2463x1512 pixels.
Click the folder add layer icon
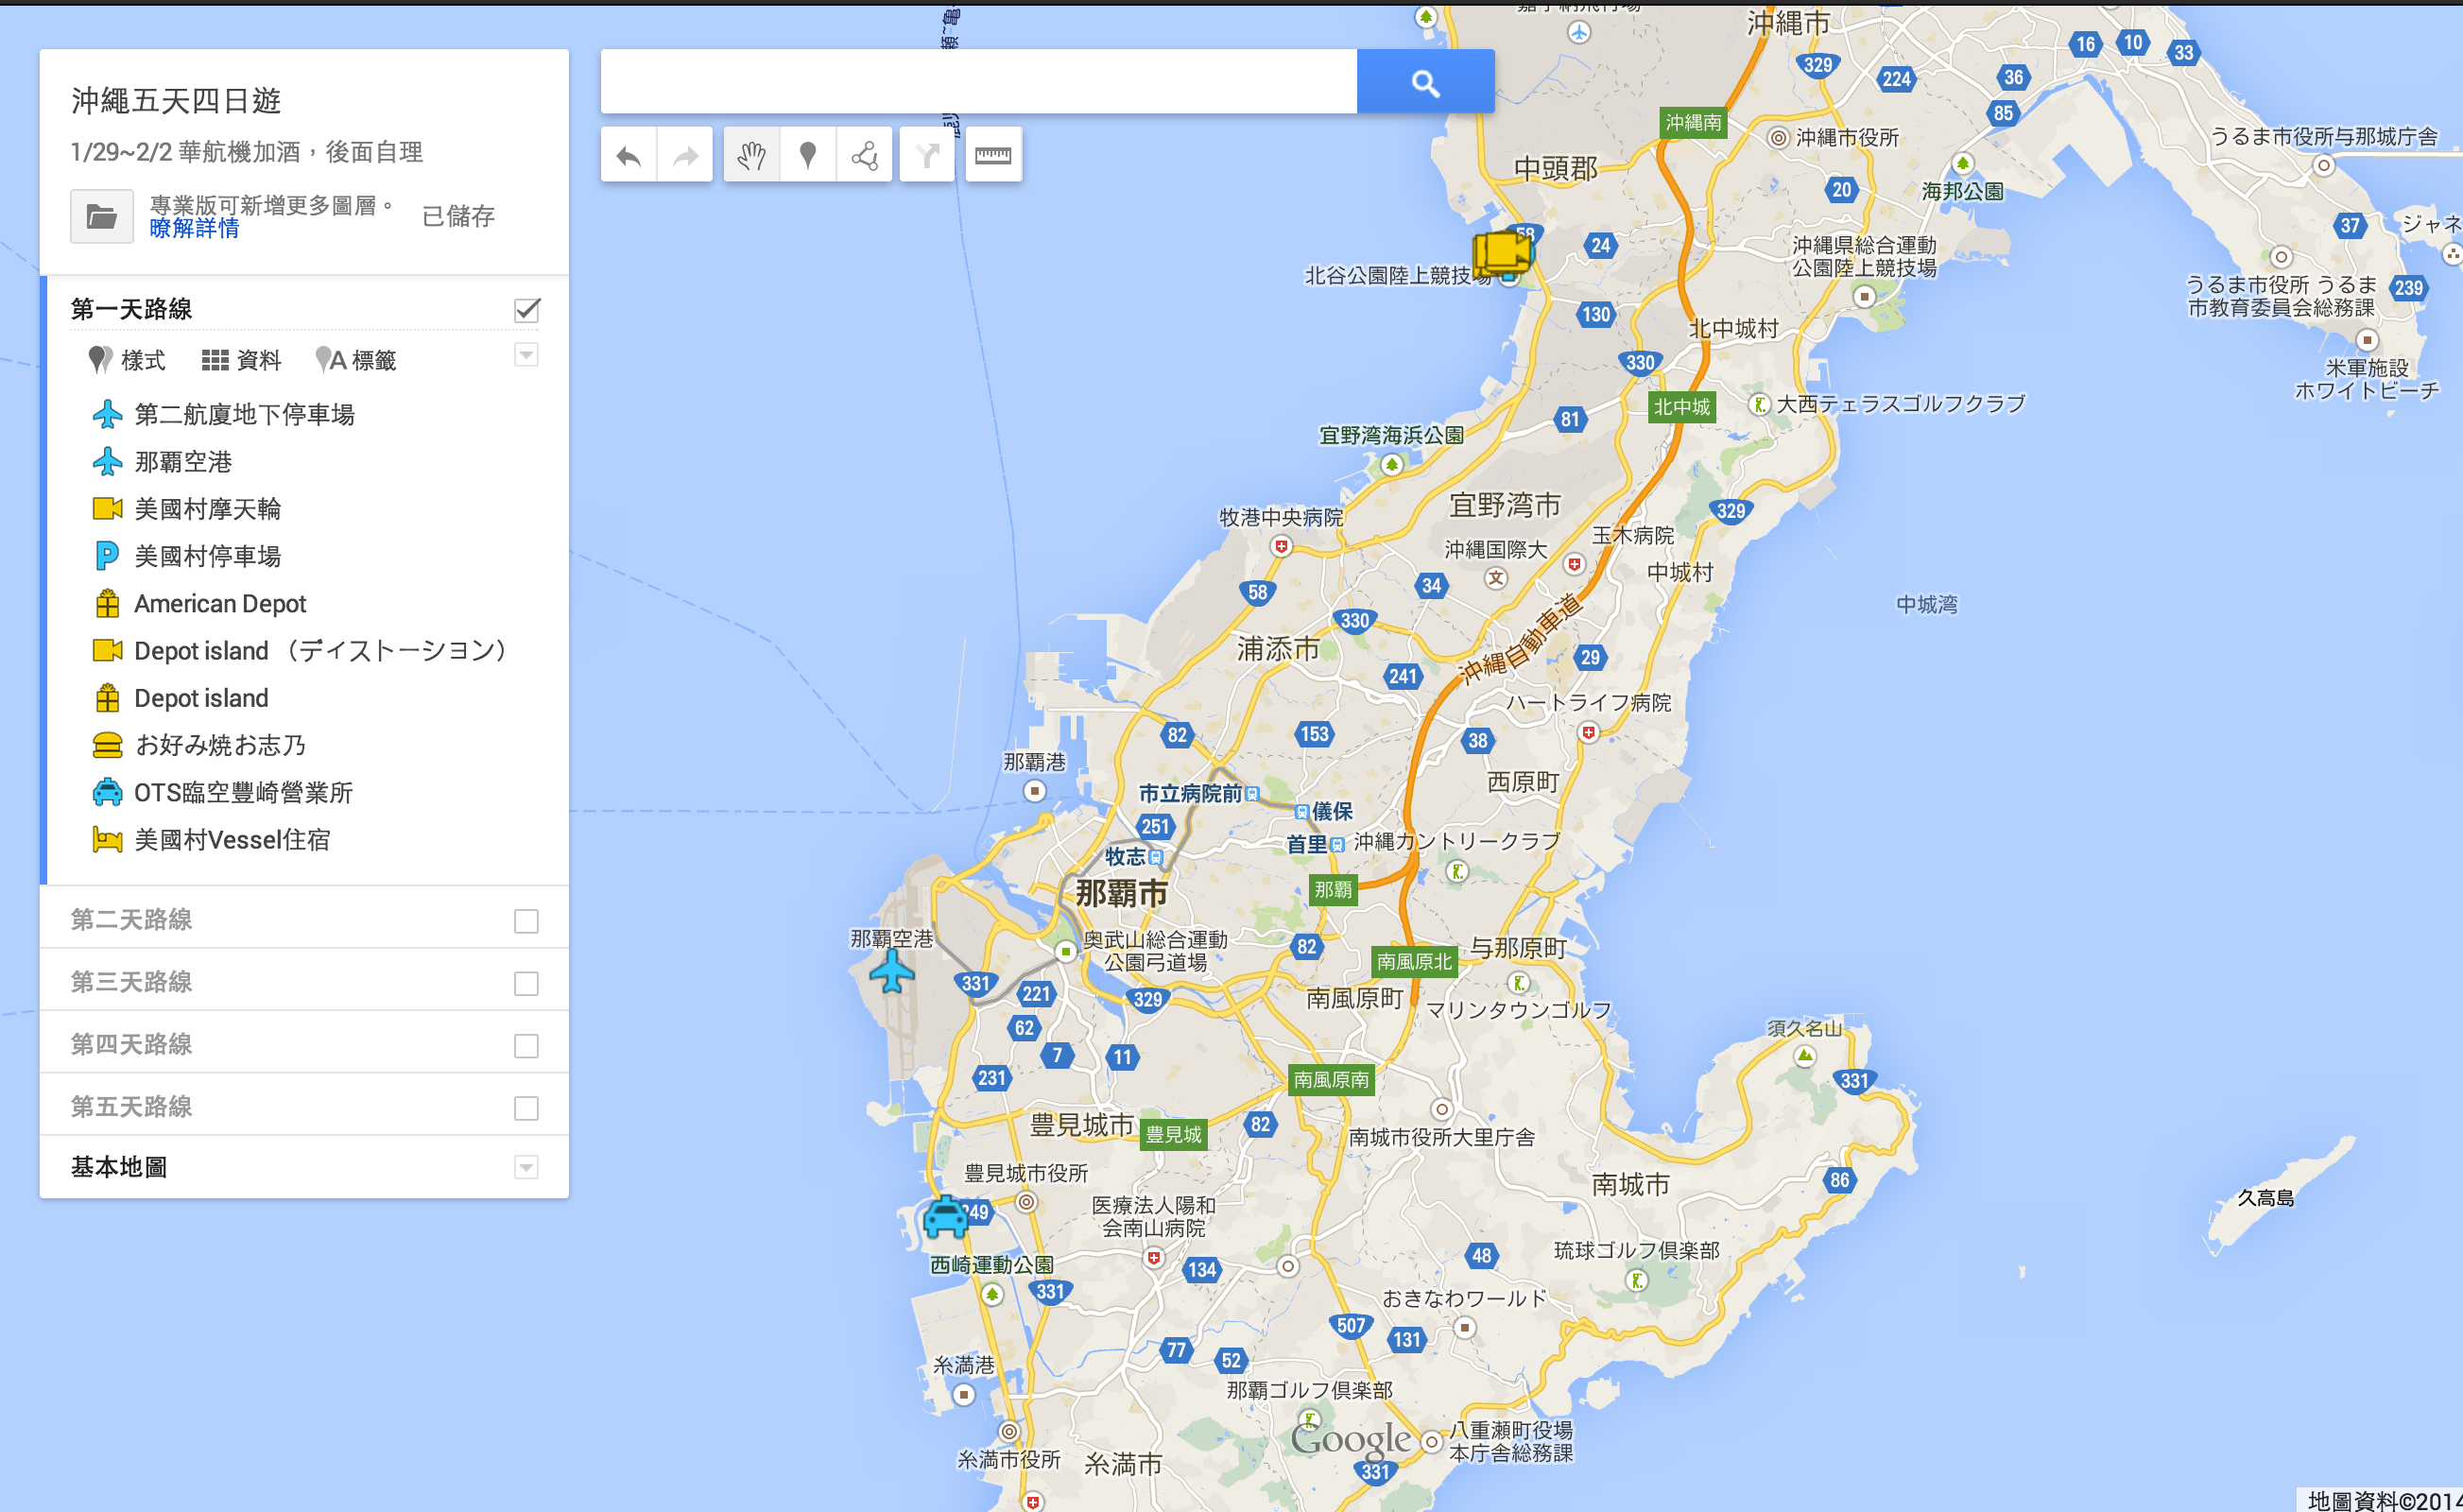point(102,216)
